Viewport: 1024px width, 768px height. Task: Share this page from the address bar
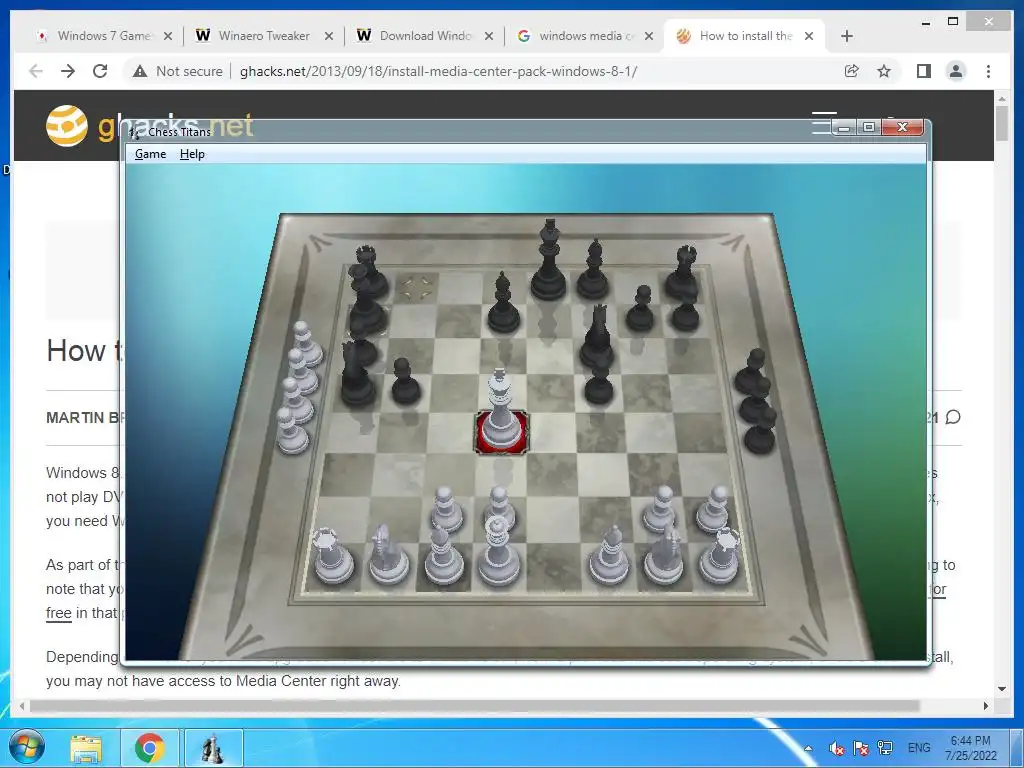point(852,71)
